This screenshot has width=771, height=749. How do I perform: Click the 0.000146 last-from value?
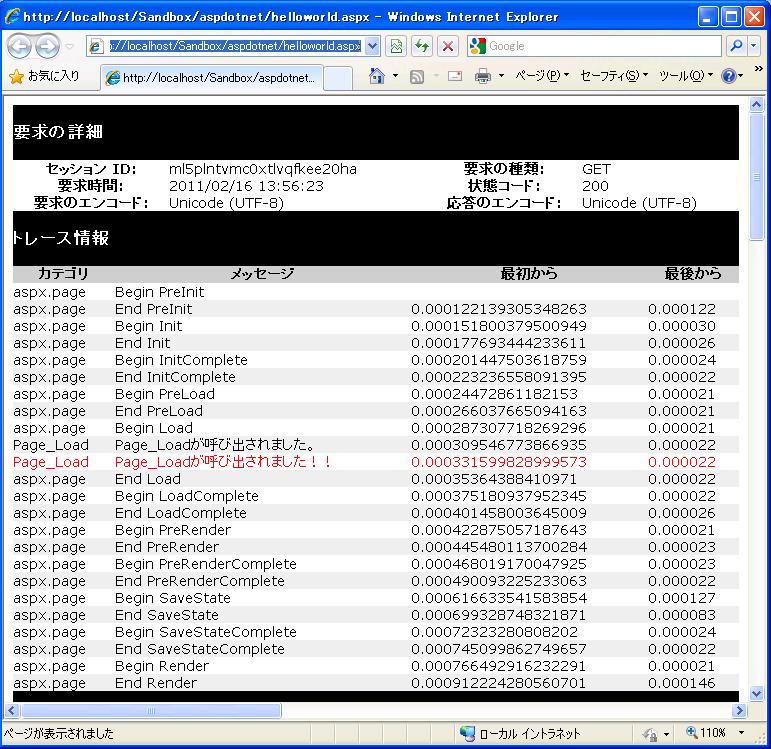(x=682, y=683)
